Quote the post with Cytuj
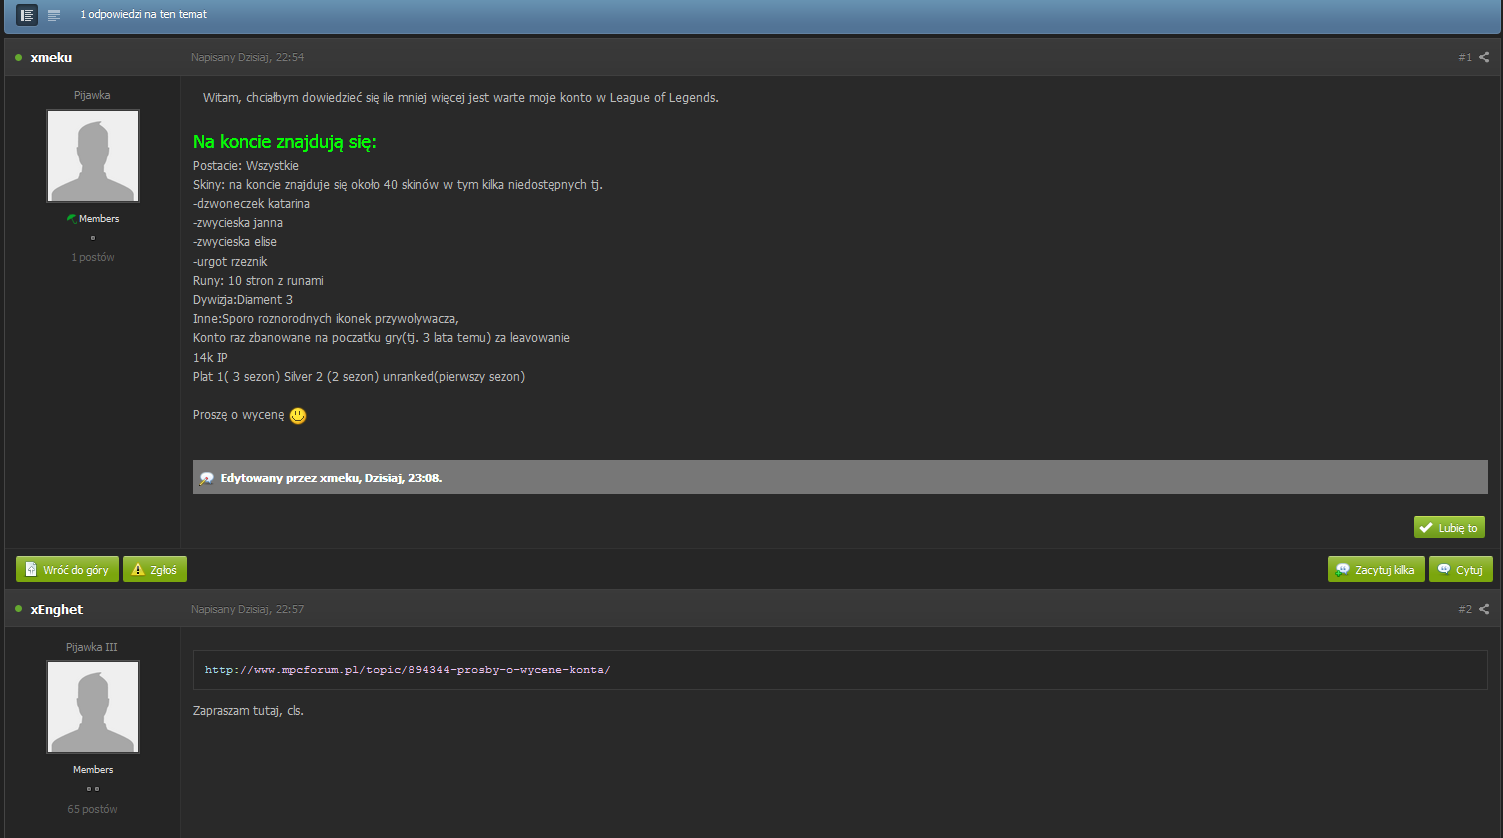Viewport: 1503px width, 838px height. pos(1460,569)
